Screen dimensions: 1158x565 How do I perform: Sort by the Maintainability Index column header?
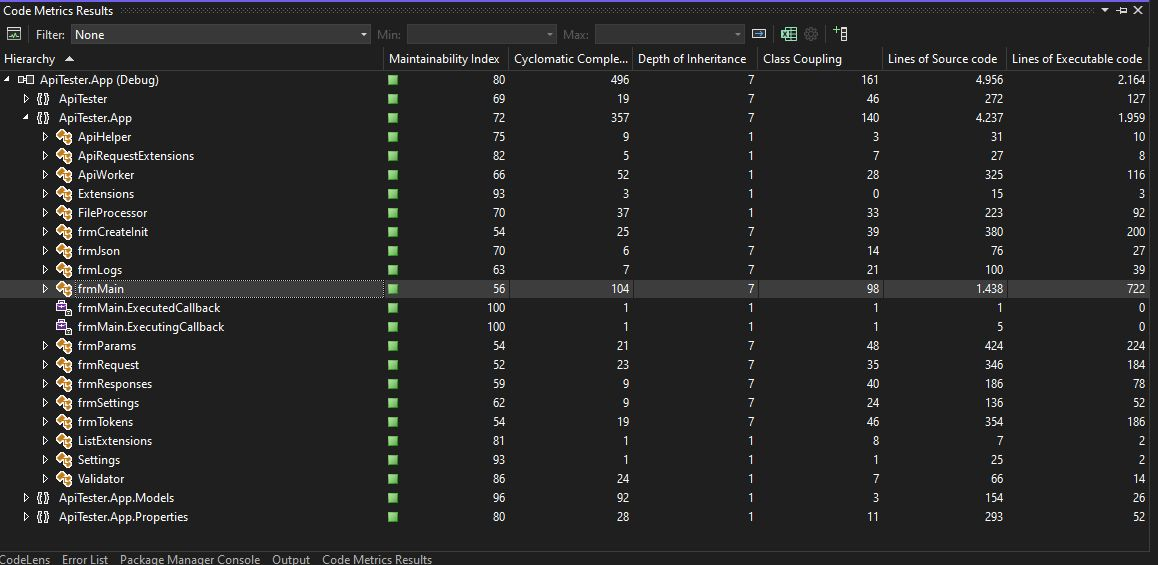[445, 59]
